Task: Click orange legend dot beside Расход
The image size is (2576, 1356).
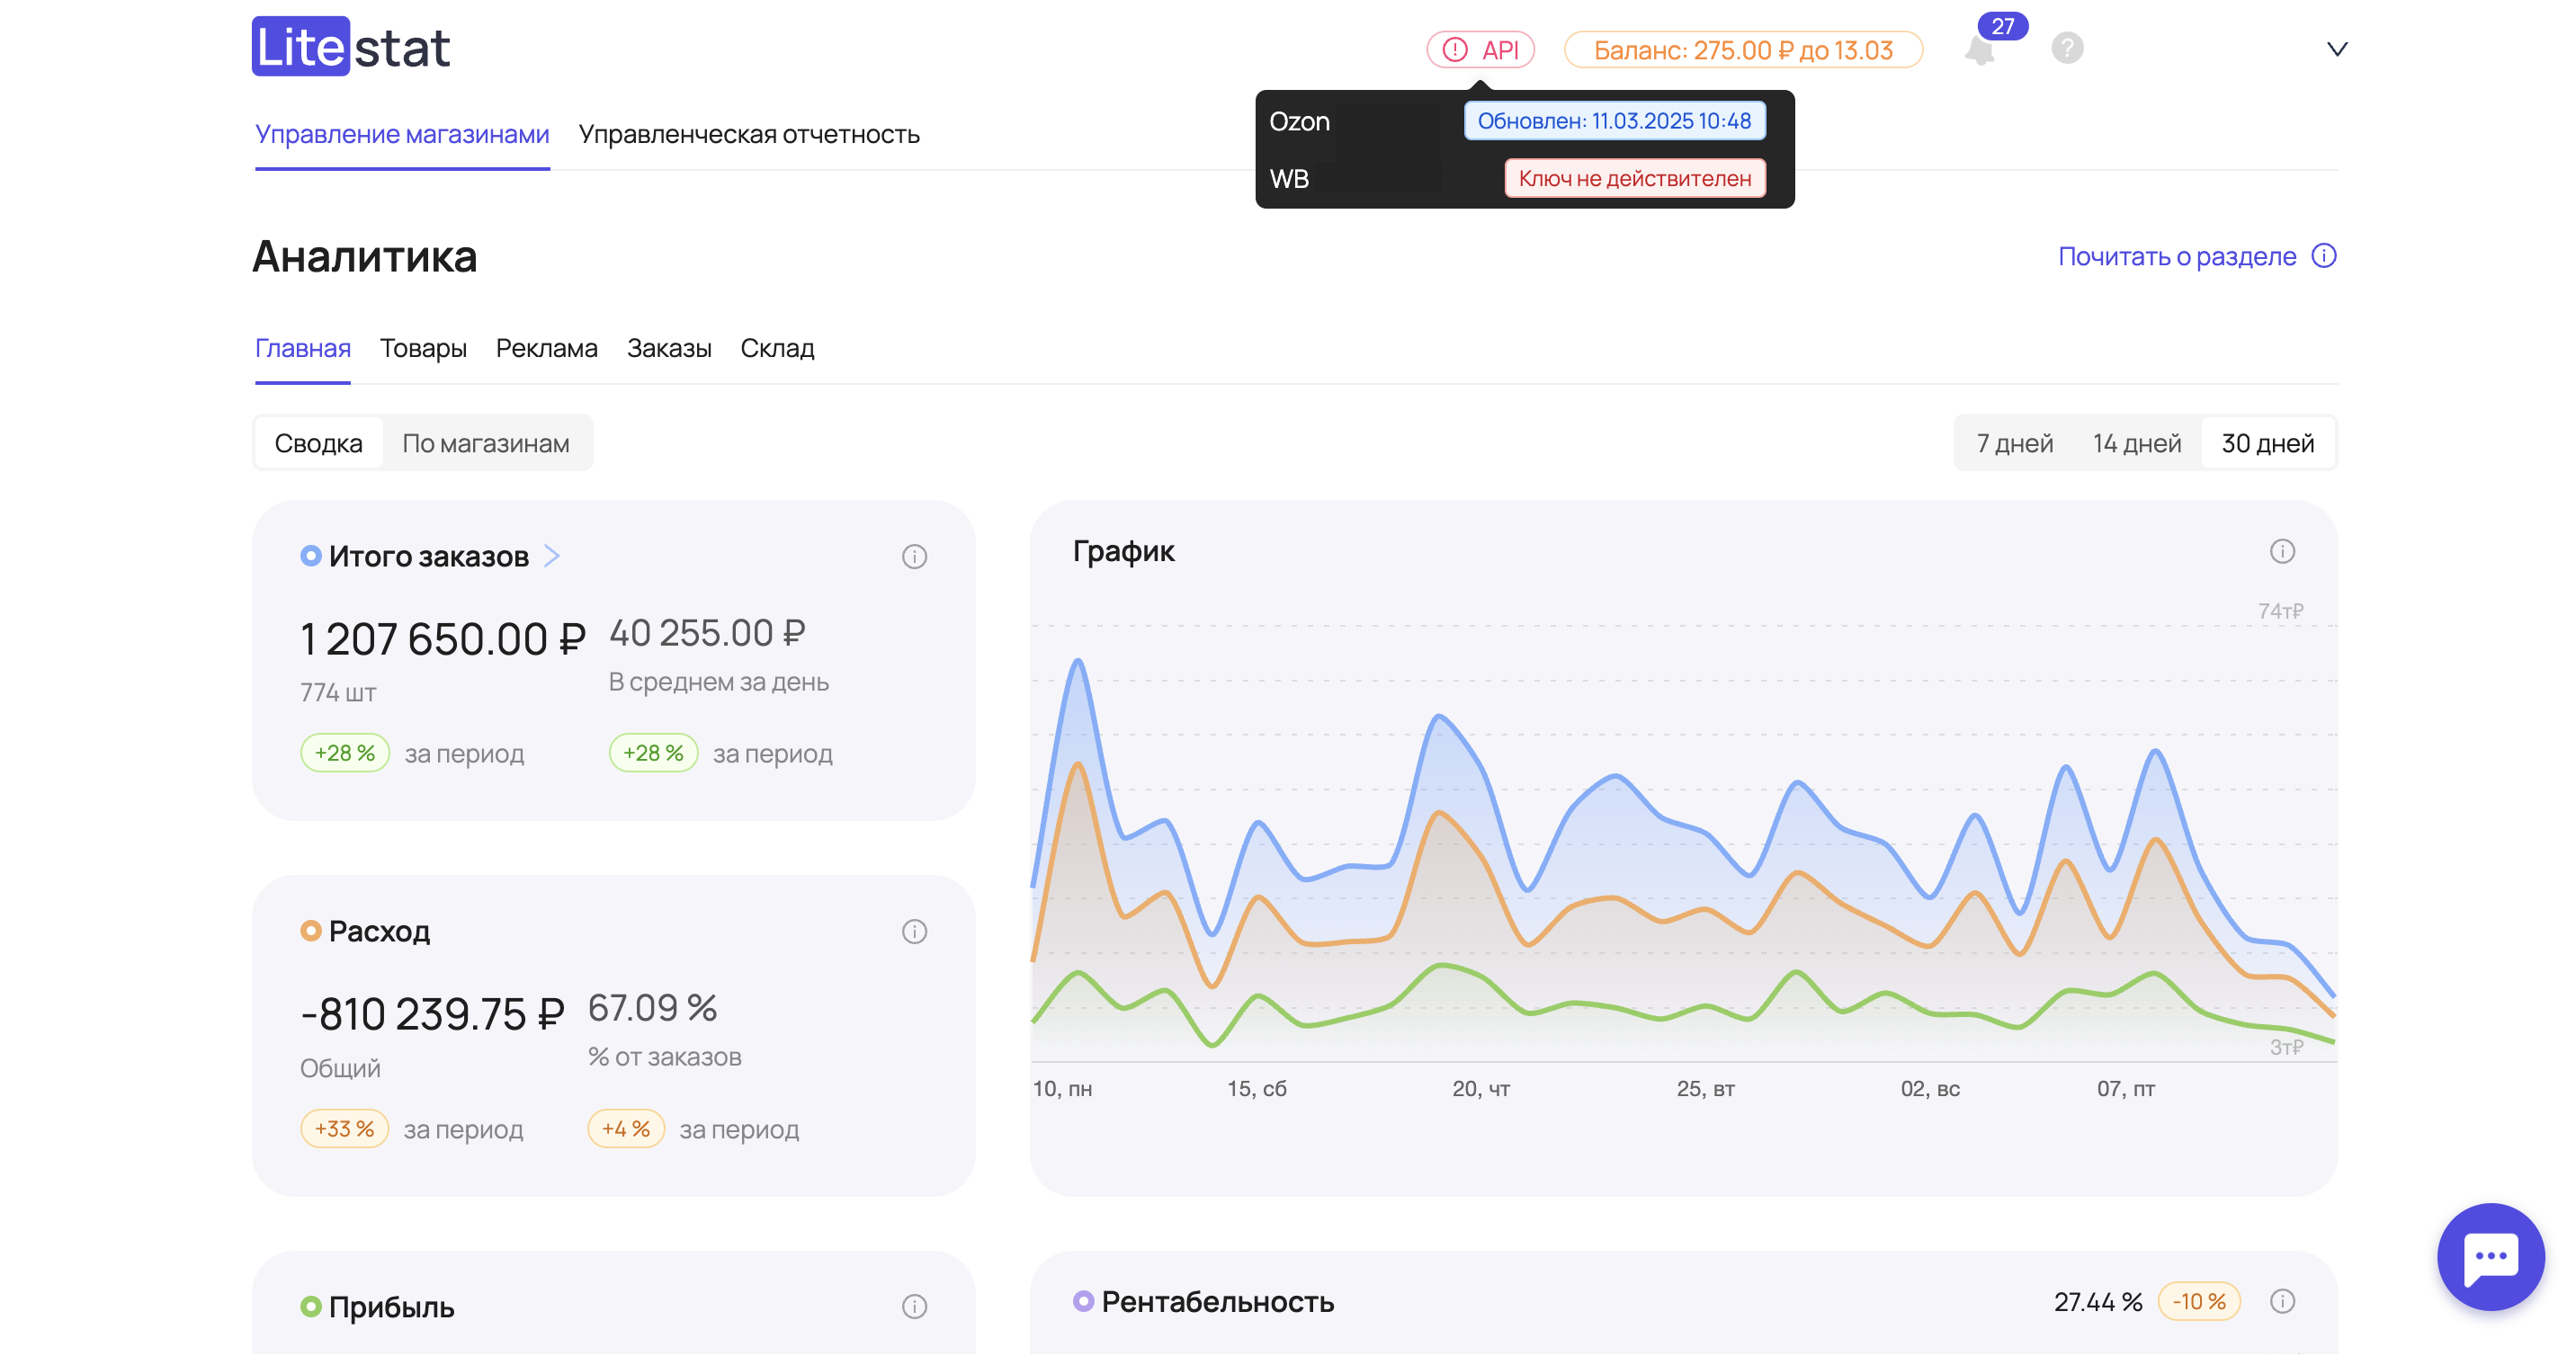Action: pyautogui.click(x=311, y=931)
